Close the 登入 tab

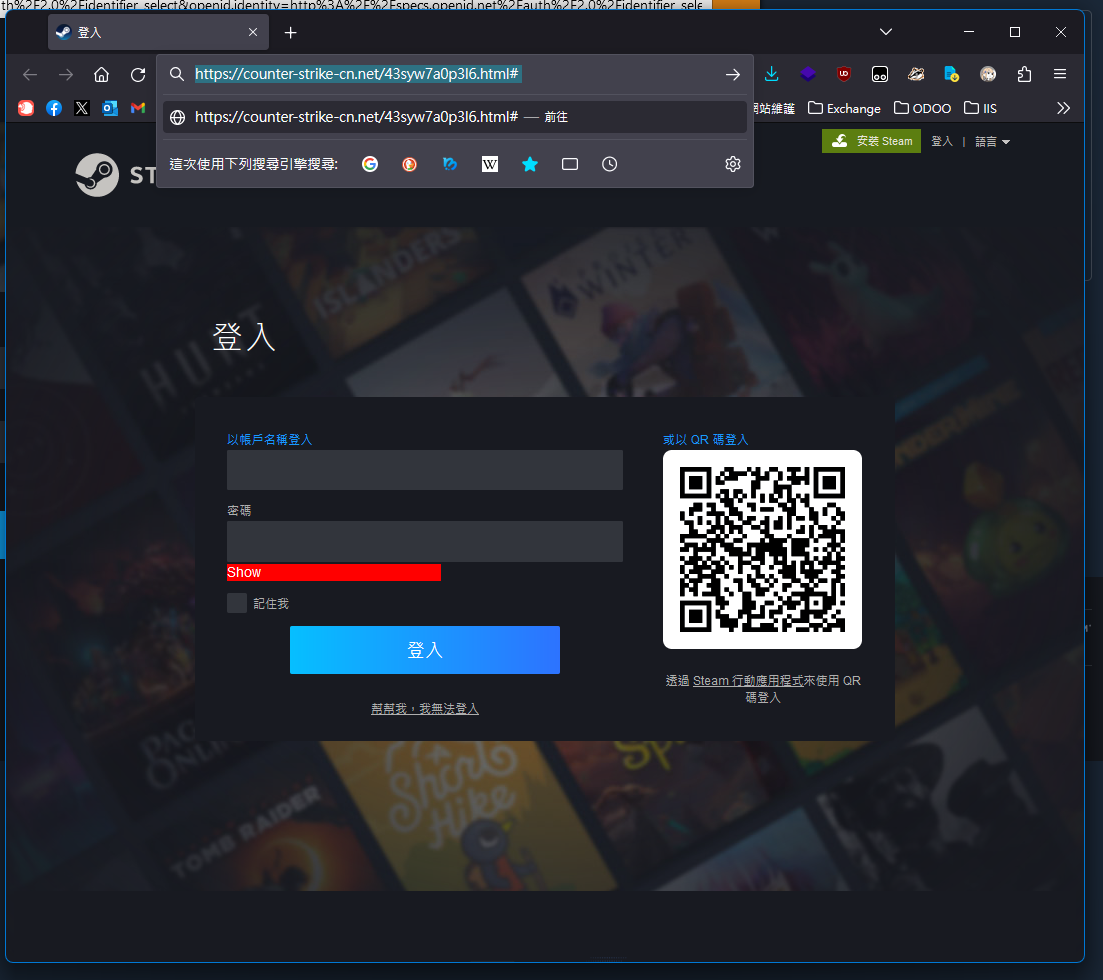pos(253,32)
